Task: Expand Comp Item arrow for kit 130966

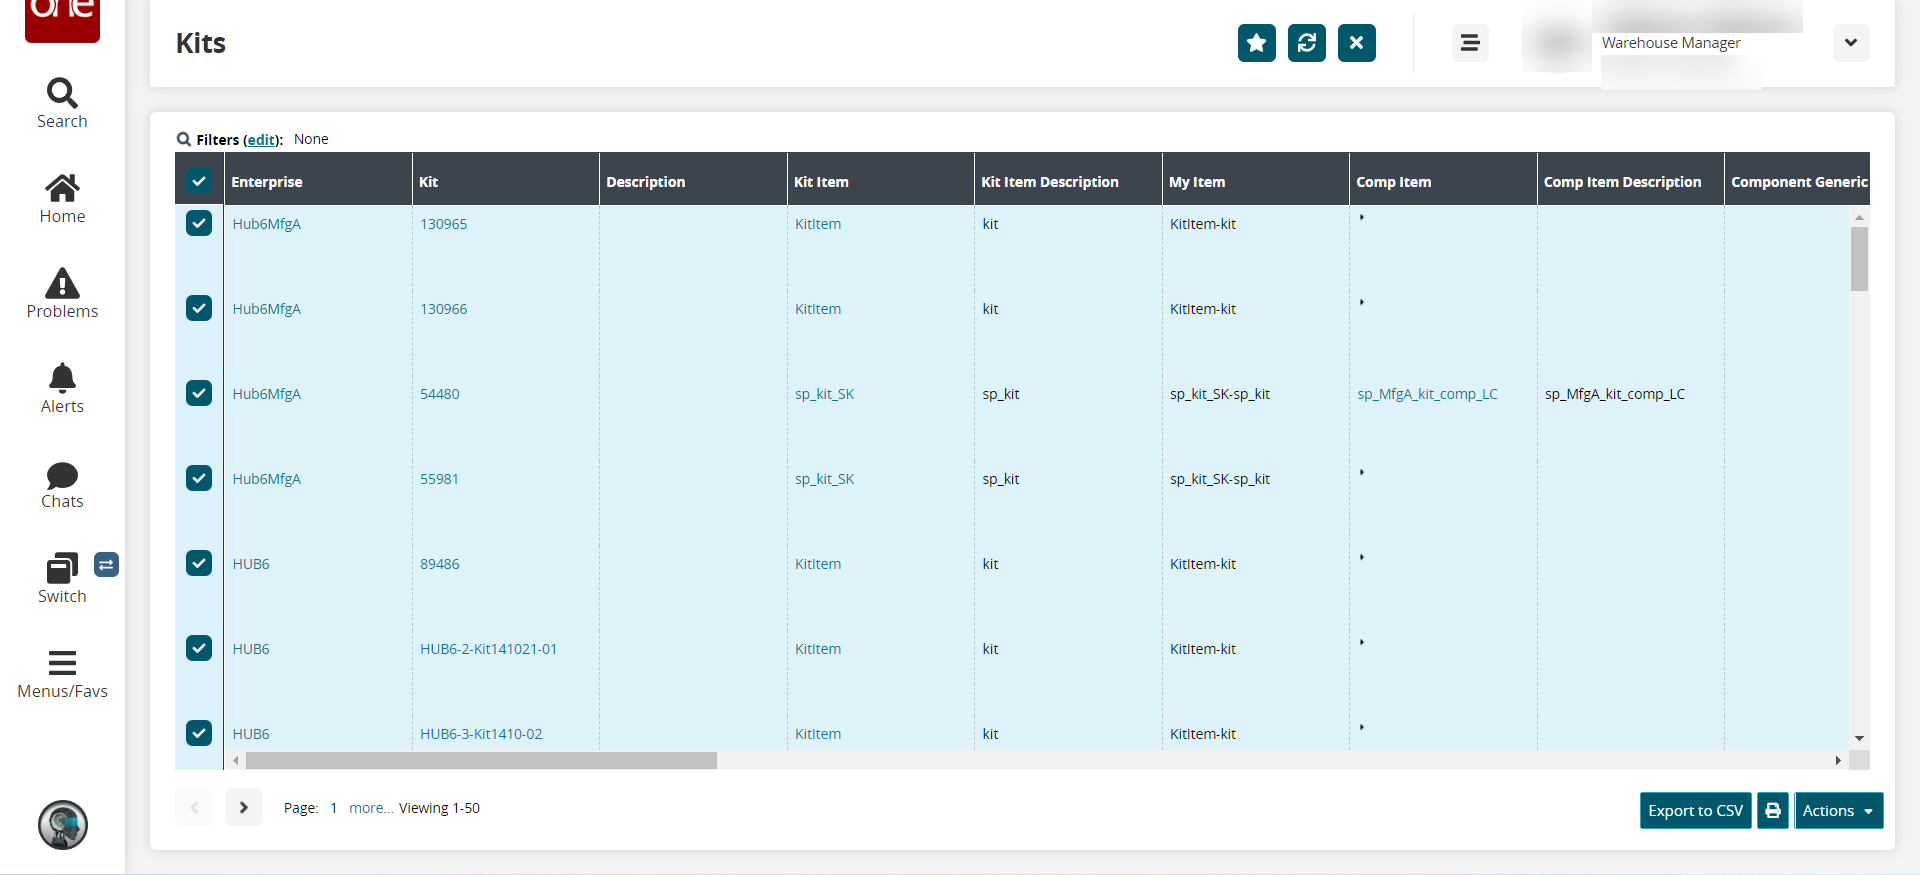Action: pyautogui.click(x=1362, y=302)
